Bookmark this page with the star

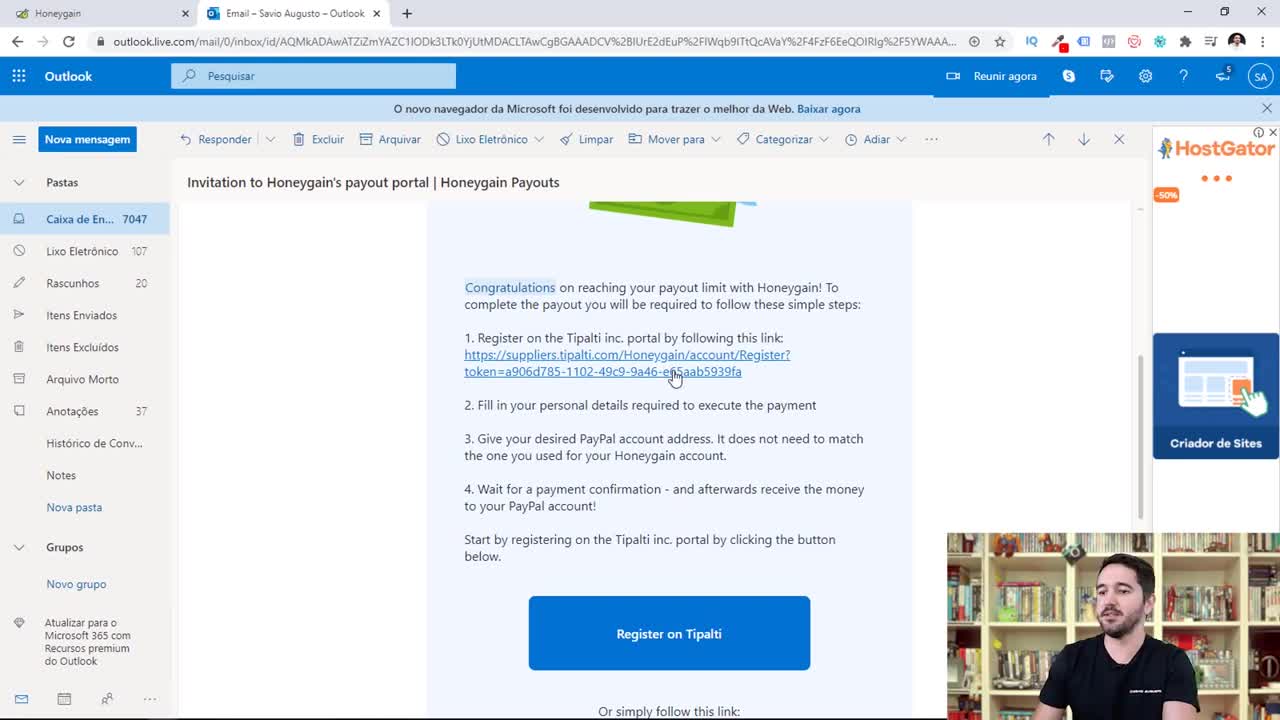click(x=1000, y=41)
